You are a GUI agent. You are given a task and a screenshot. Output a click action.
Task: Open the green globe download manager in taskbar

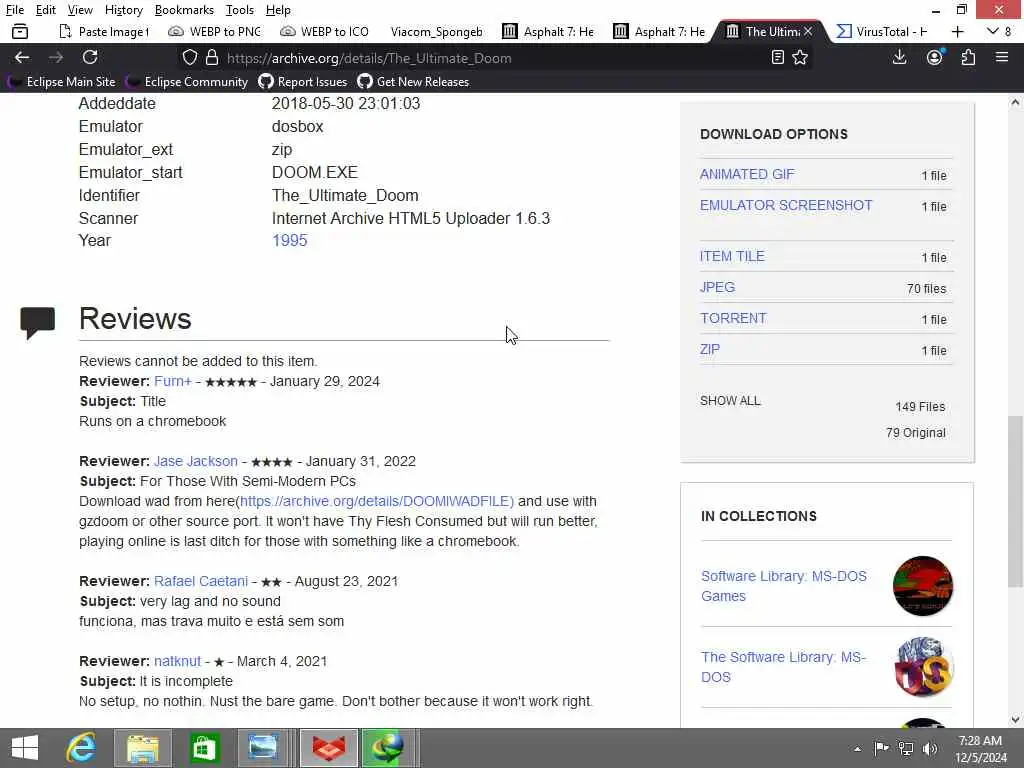[388, 748]
